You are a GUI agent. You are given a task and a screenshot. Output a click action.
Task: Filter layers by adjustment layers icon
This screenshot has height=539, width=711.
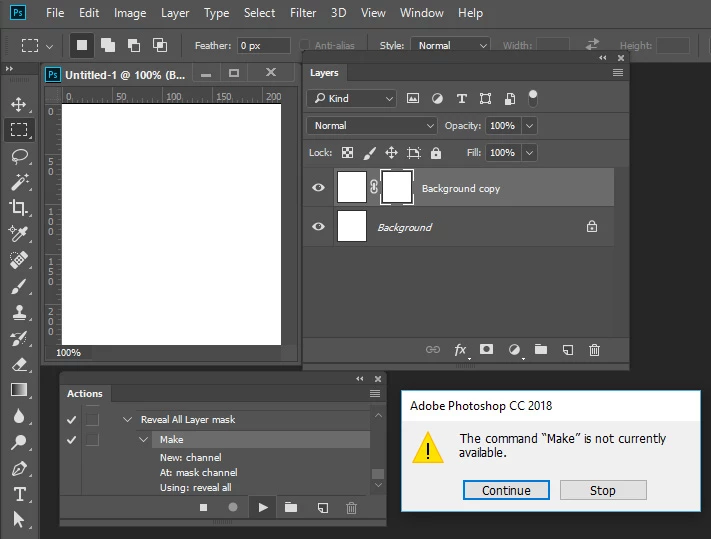(437, 98)
